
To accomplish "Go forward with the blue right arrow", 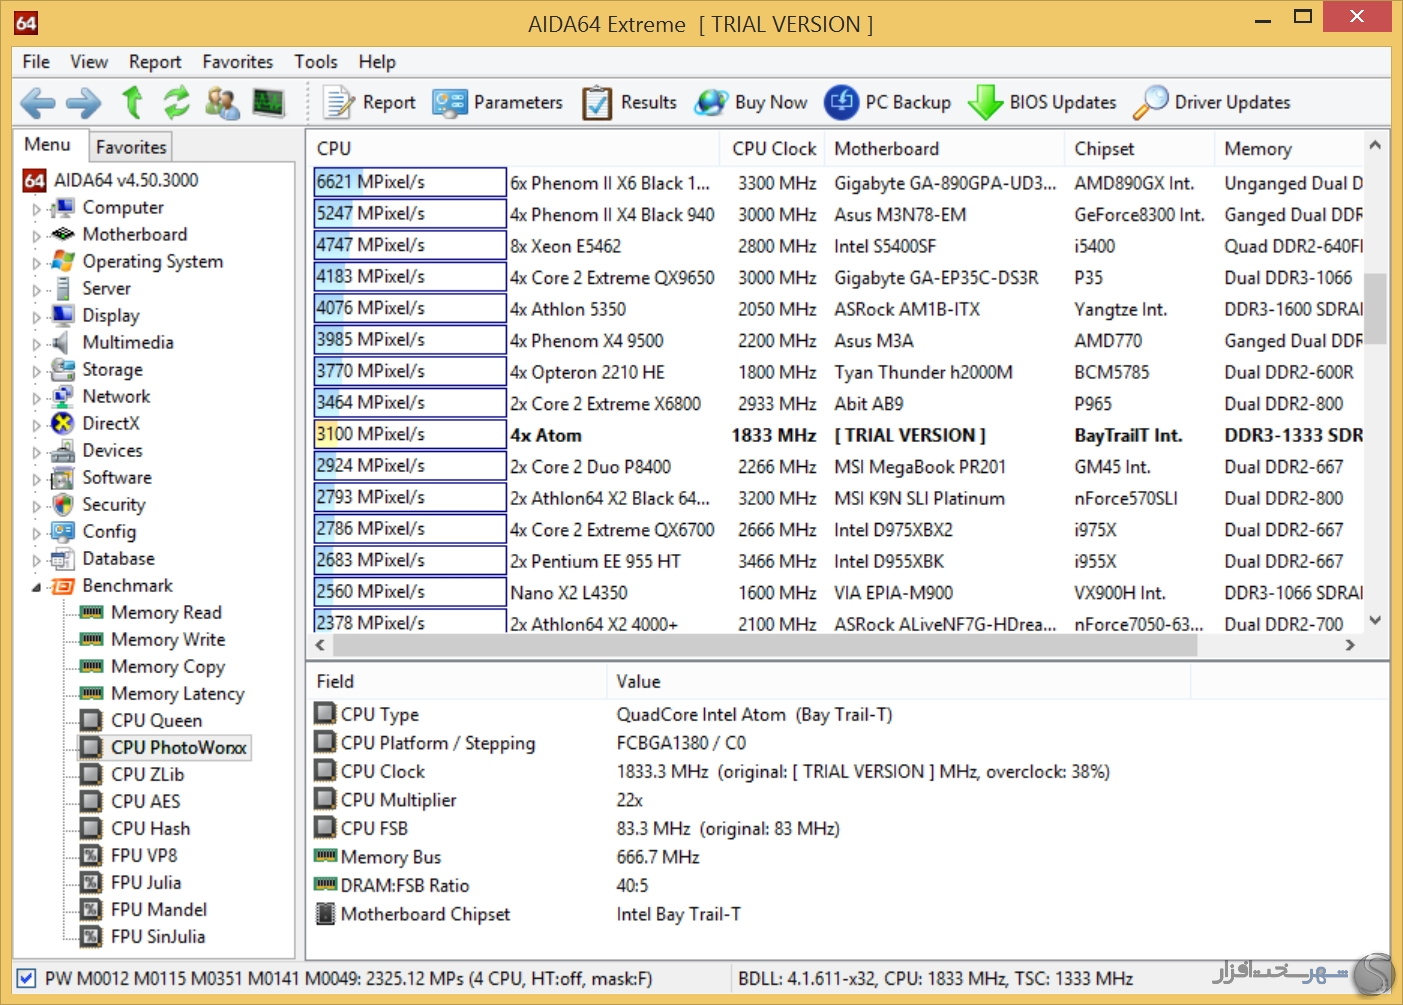I will pos(84,102).
